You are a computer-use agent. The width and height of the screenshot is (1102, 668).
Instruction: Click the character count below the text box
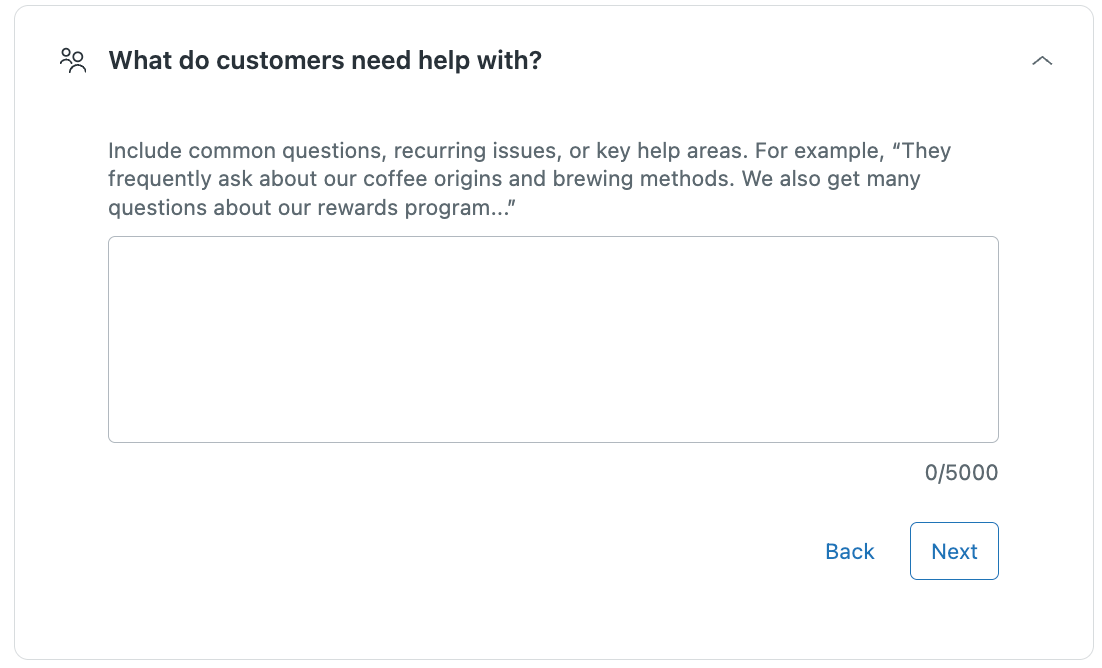click(x=961, y=473)
